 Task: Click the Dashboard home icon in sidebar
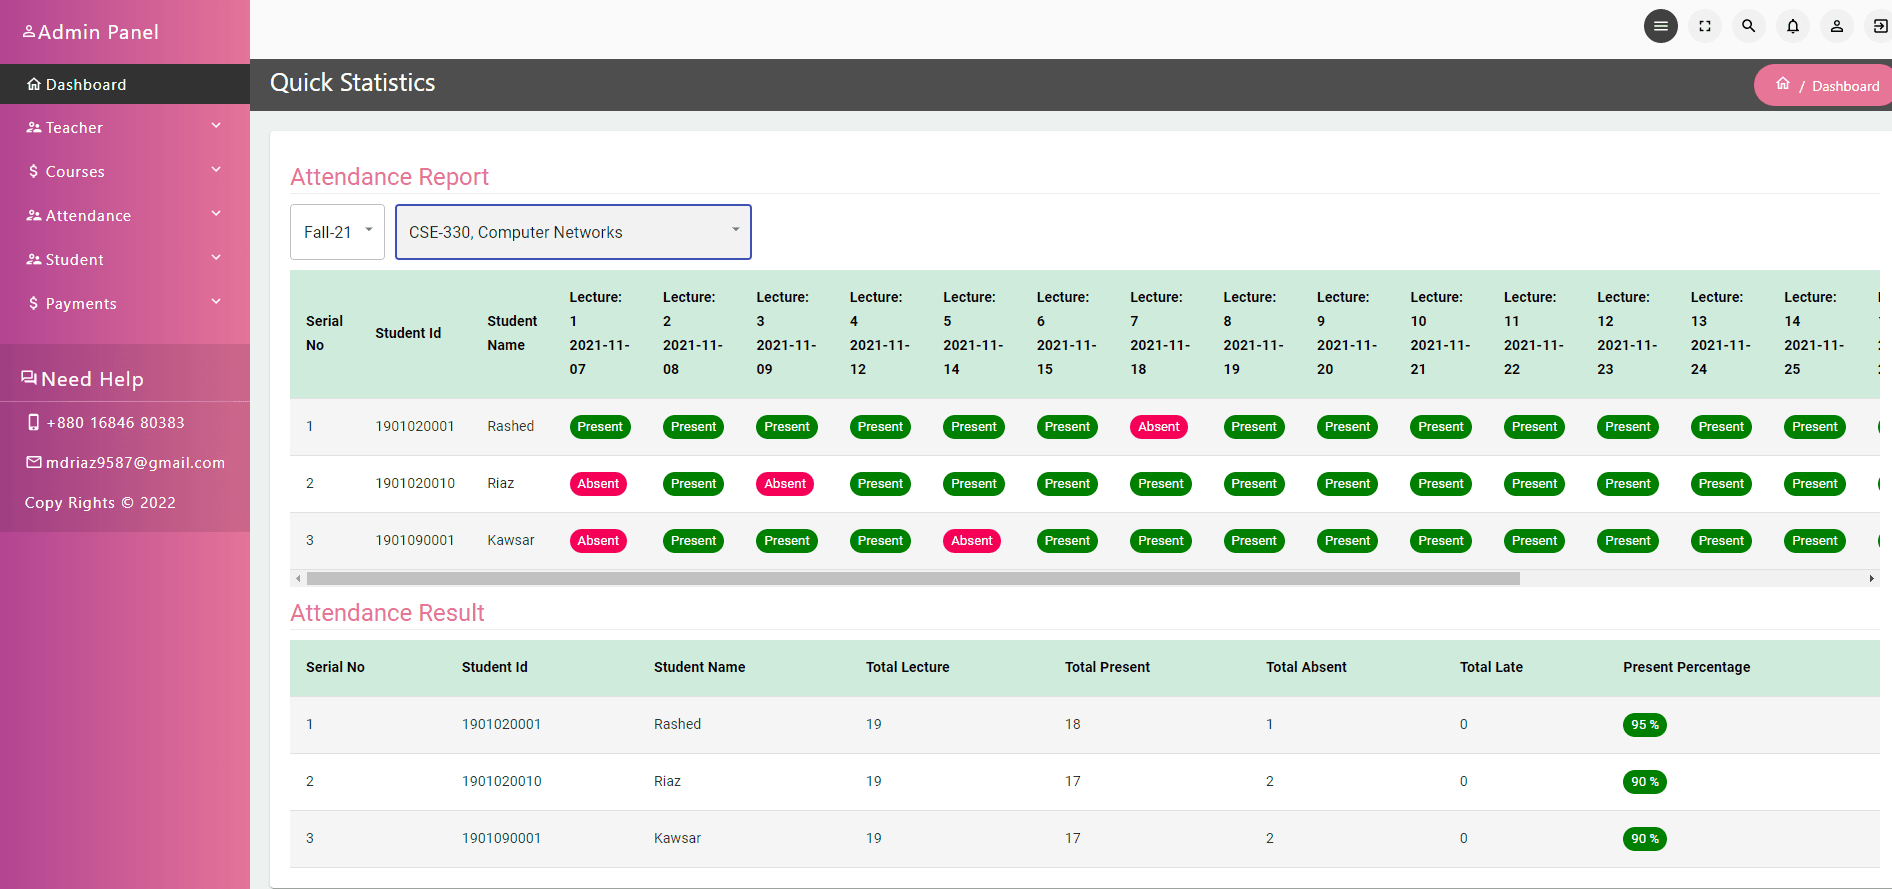[x=34, y=84]
